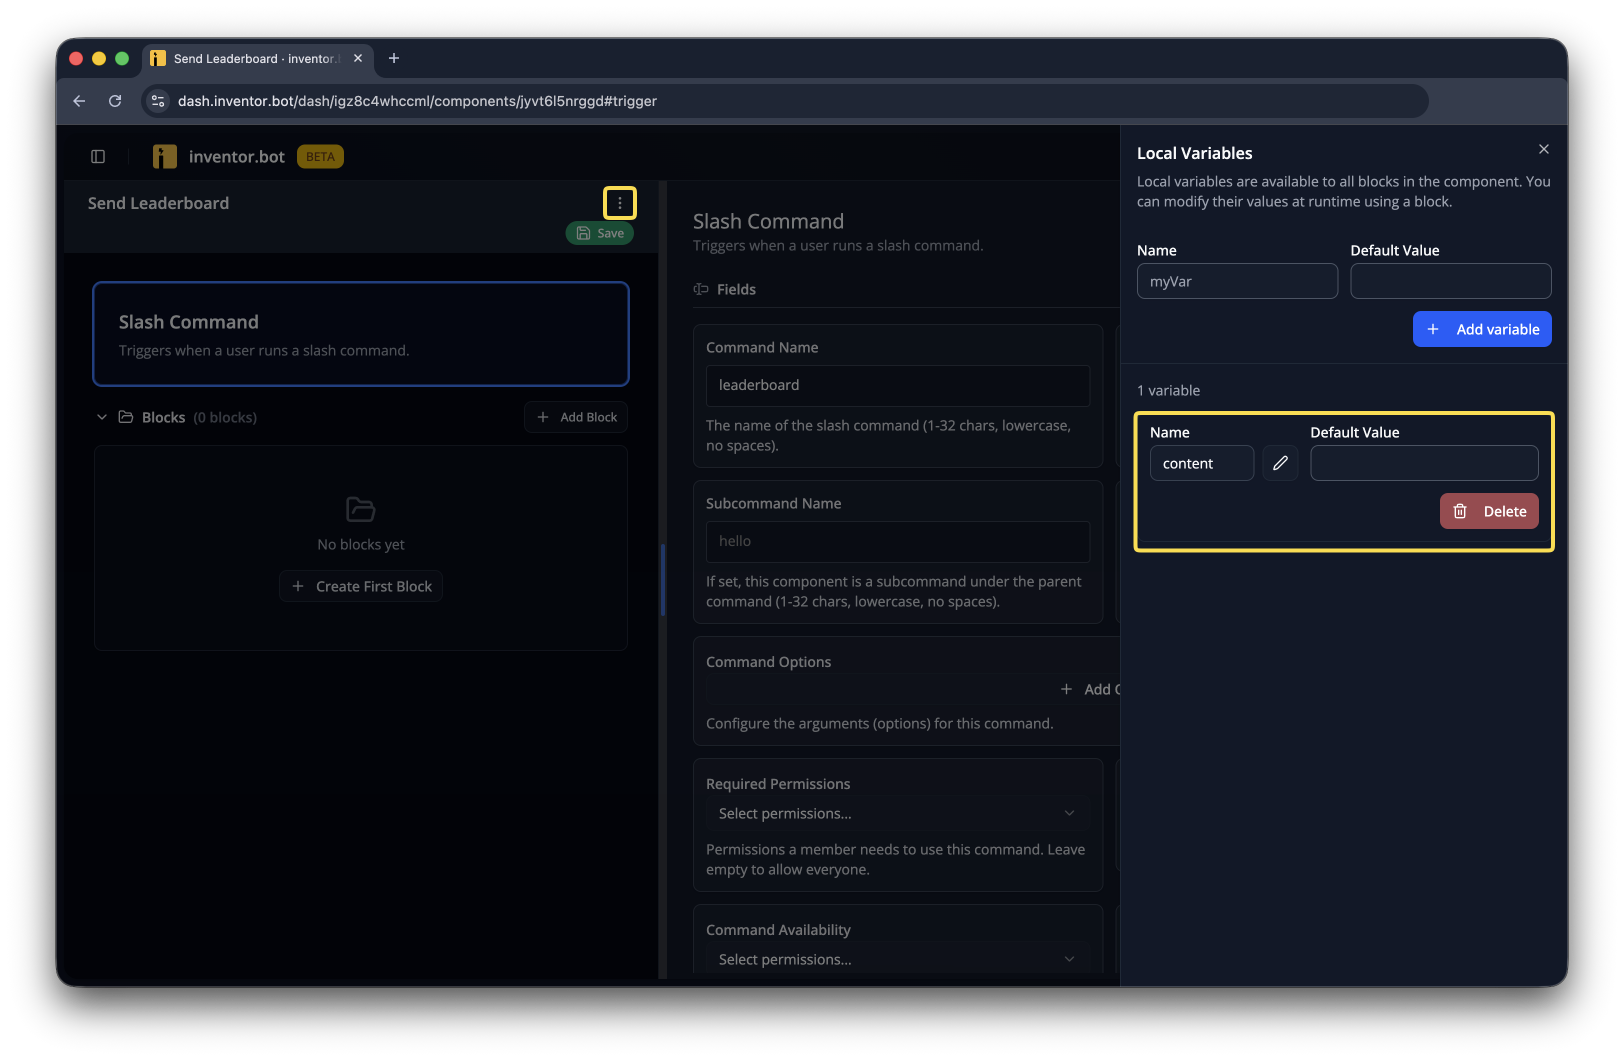Click the empty blocks folder icon
The image size is (1624, 1061).
pos(361,509)
